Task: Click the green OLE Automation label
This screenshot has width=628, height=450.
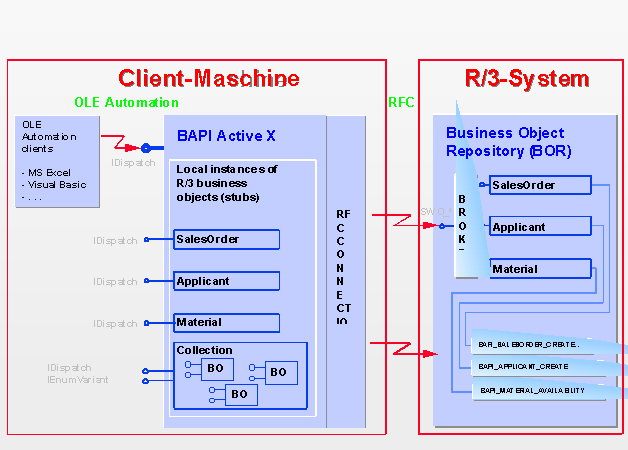Action: coord(127,102)
